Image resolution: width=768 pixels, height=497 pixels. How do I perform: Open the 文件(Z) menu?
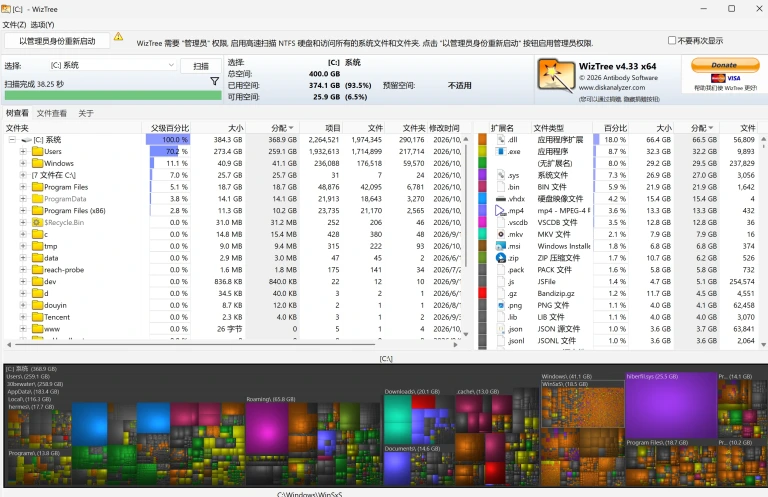click(x=14, y=24)
